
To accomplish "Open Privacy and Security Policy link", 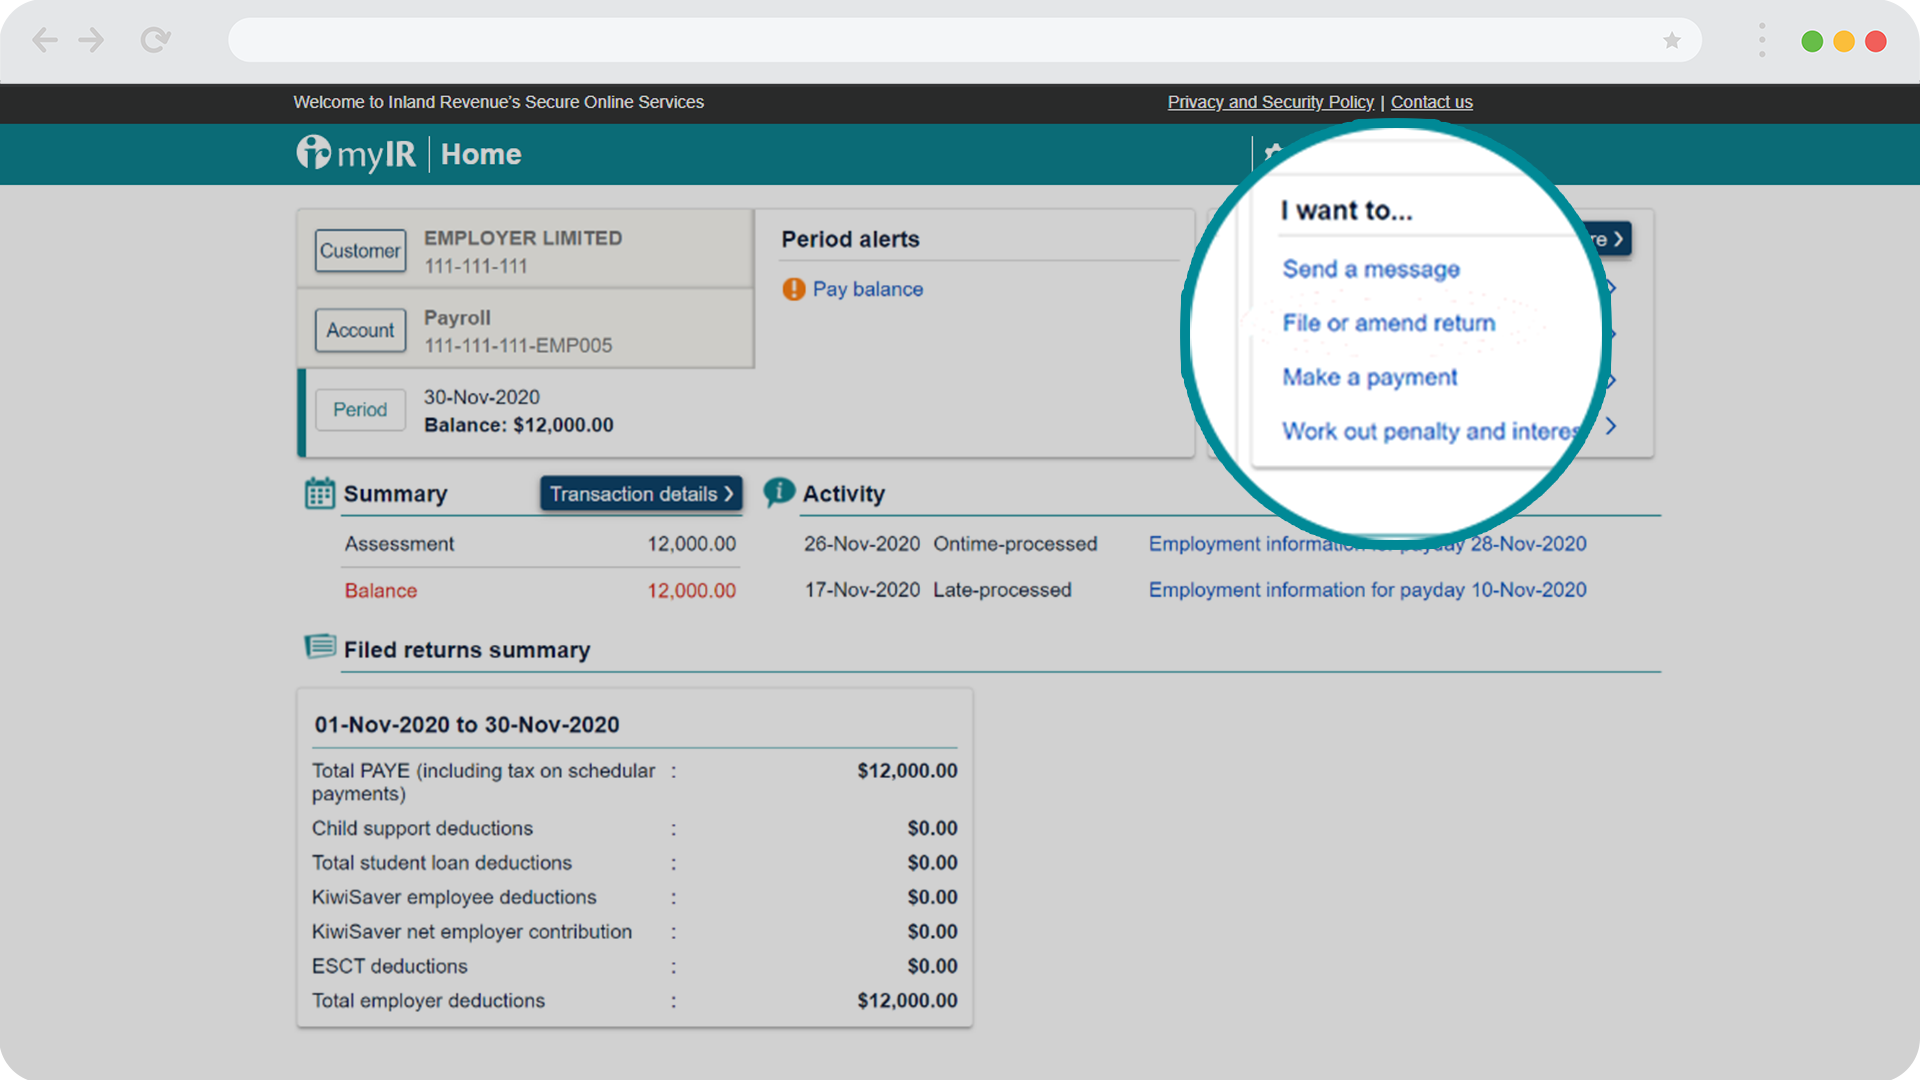I will (x=1270, y=102).
